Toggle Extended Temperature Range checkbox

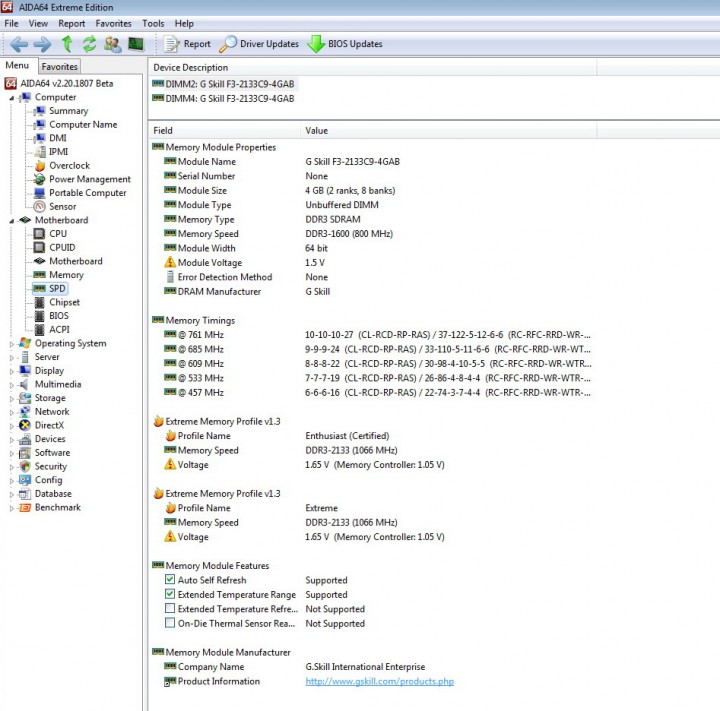(170, 594)
